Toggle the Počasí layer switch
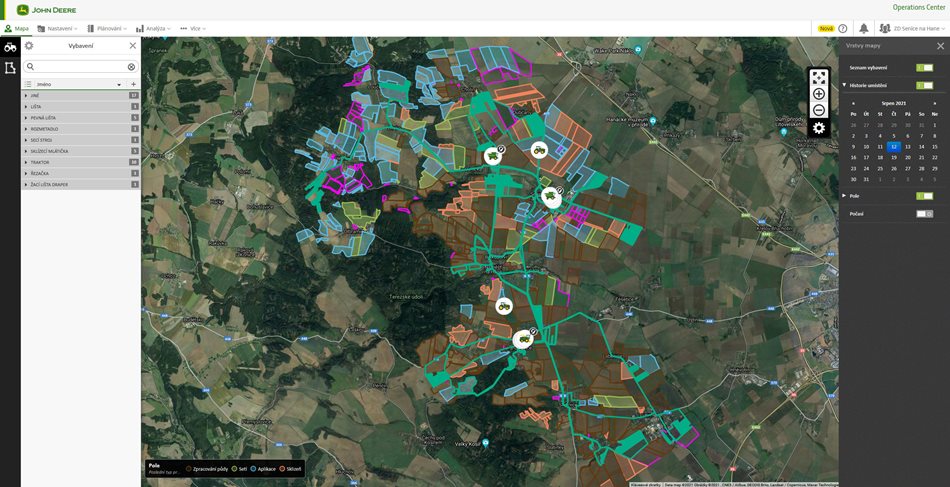 (x=925, y=214)
